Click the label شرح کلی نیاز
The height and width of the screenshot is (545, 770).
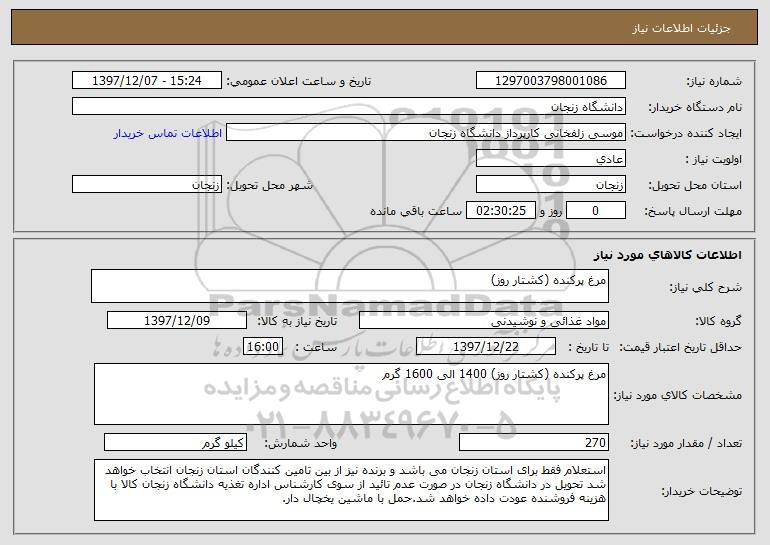(x=706, y=287)
